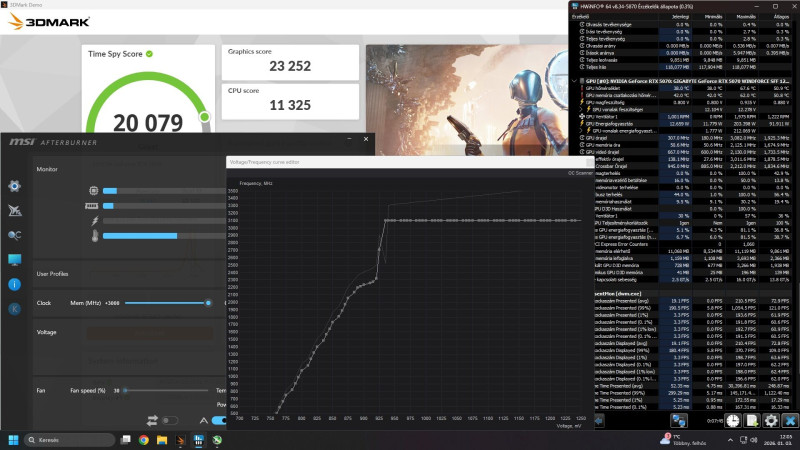The image size is (800, 450).
Task: Click the Átlagos column header in HWiNFO
Action: (x=781, y=17)
